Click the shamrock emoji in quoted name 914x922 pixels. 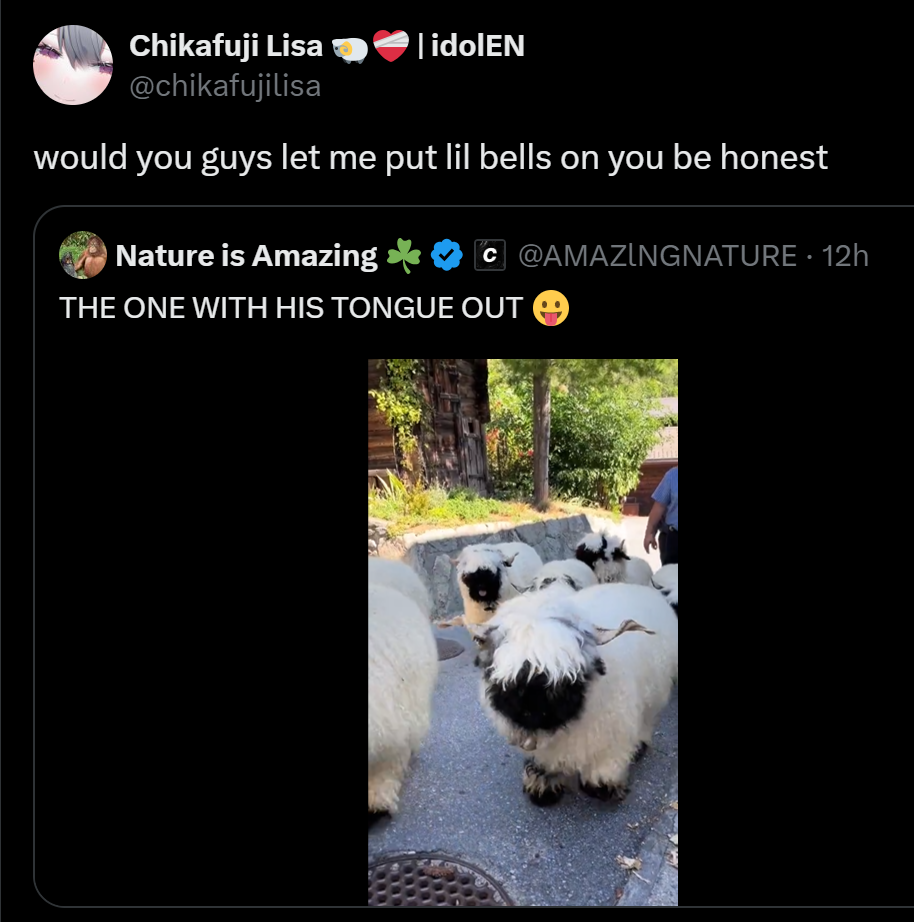tap(404, 256)
